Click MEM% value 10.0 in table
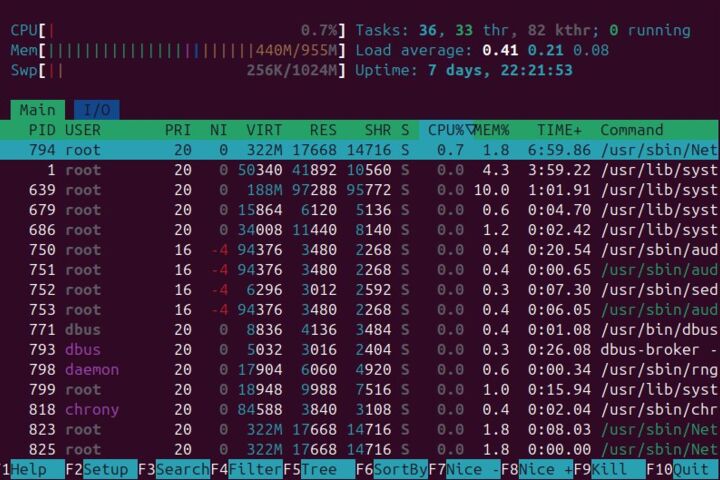Viewport: 720px width, 480px height. tap(491, 190)
